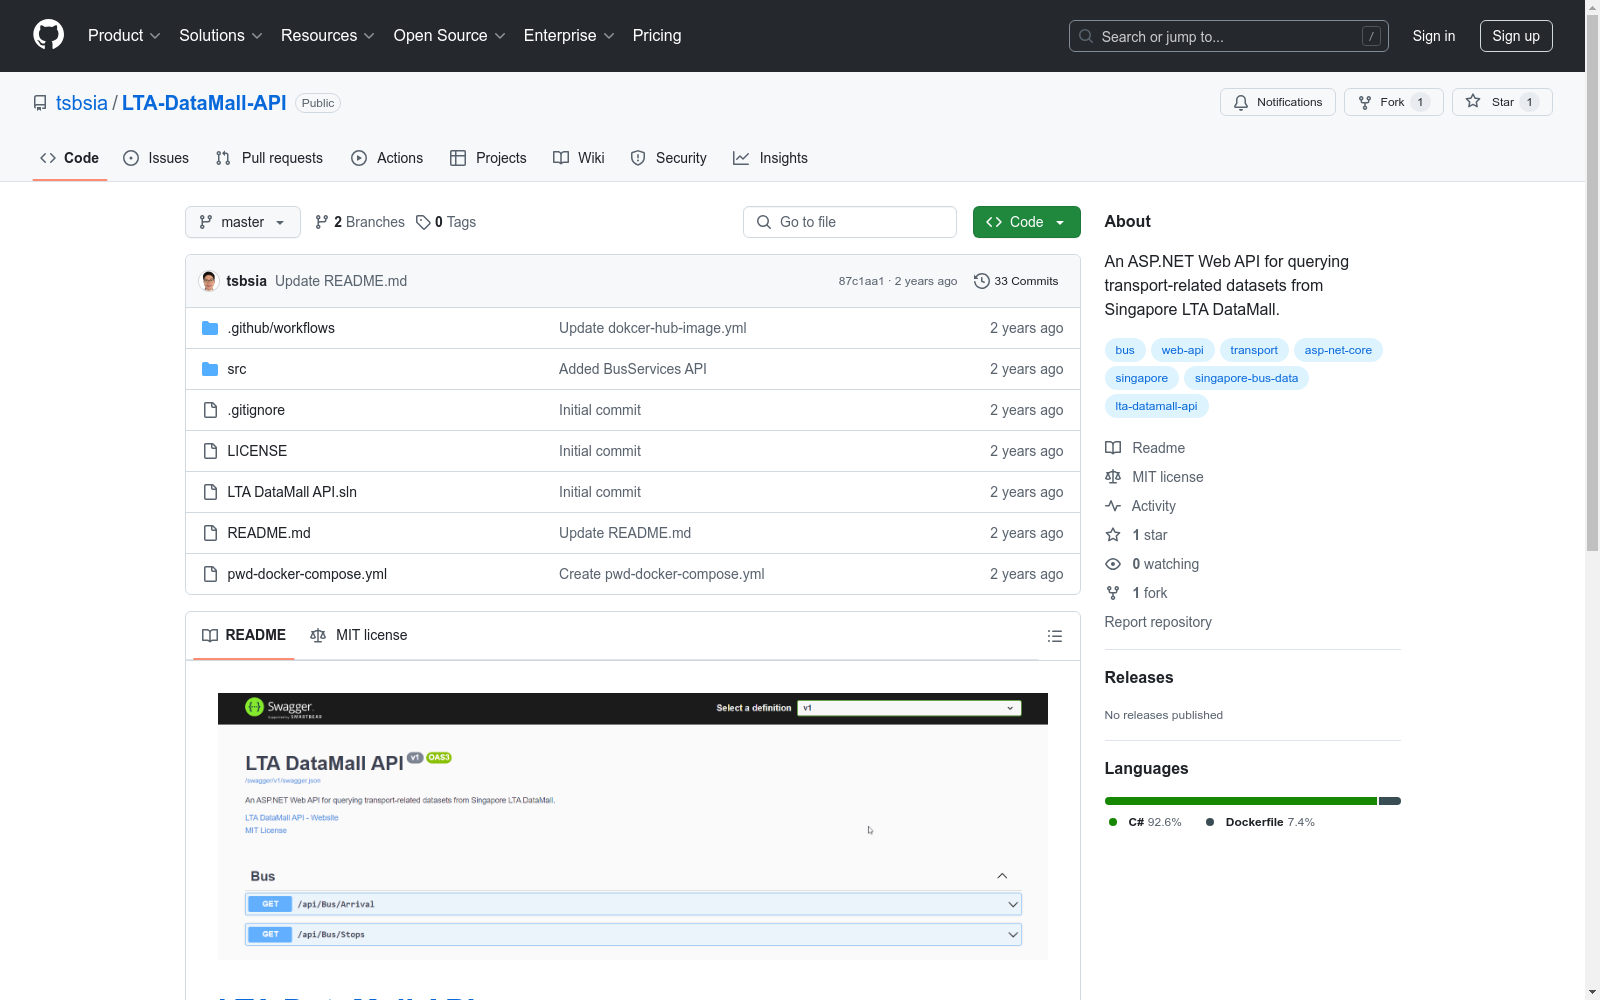This screenshot has height=1000, width=1600.
Task: Open the Insights tab
Action: point(770,158)
